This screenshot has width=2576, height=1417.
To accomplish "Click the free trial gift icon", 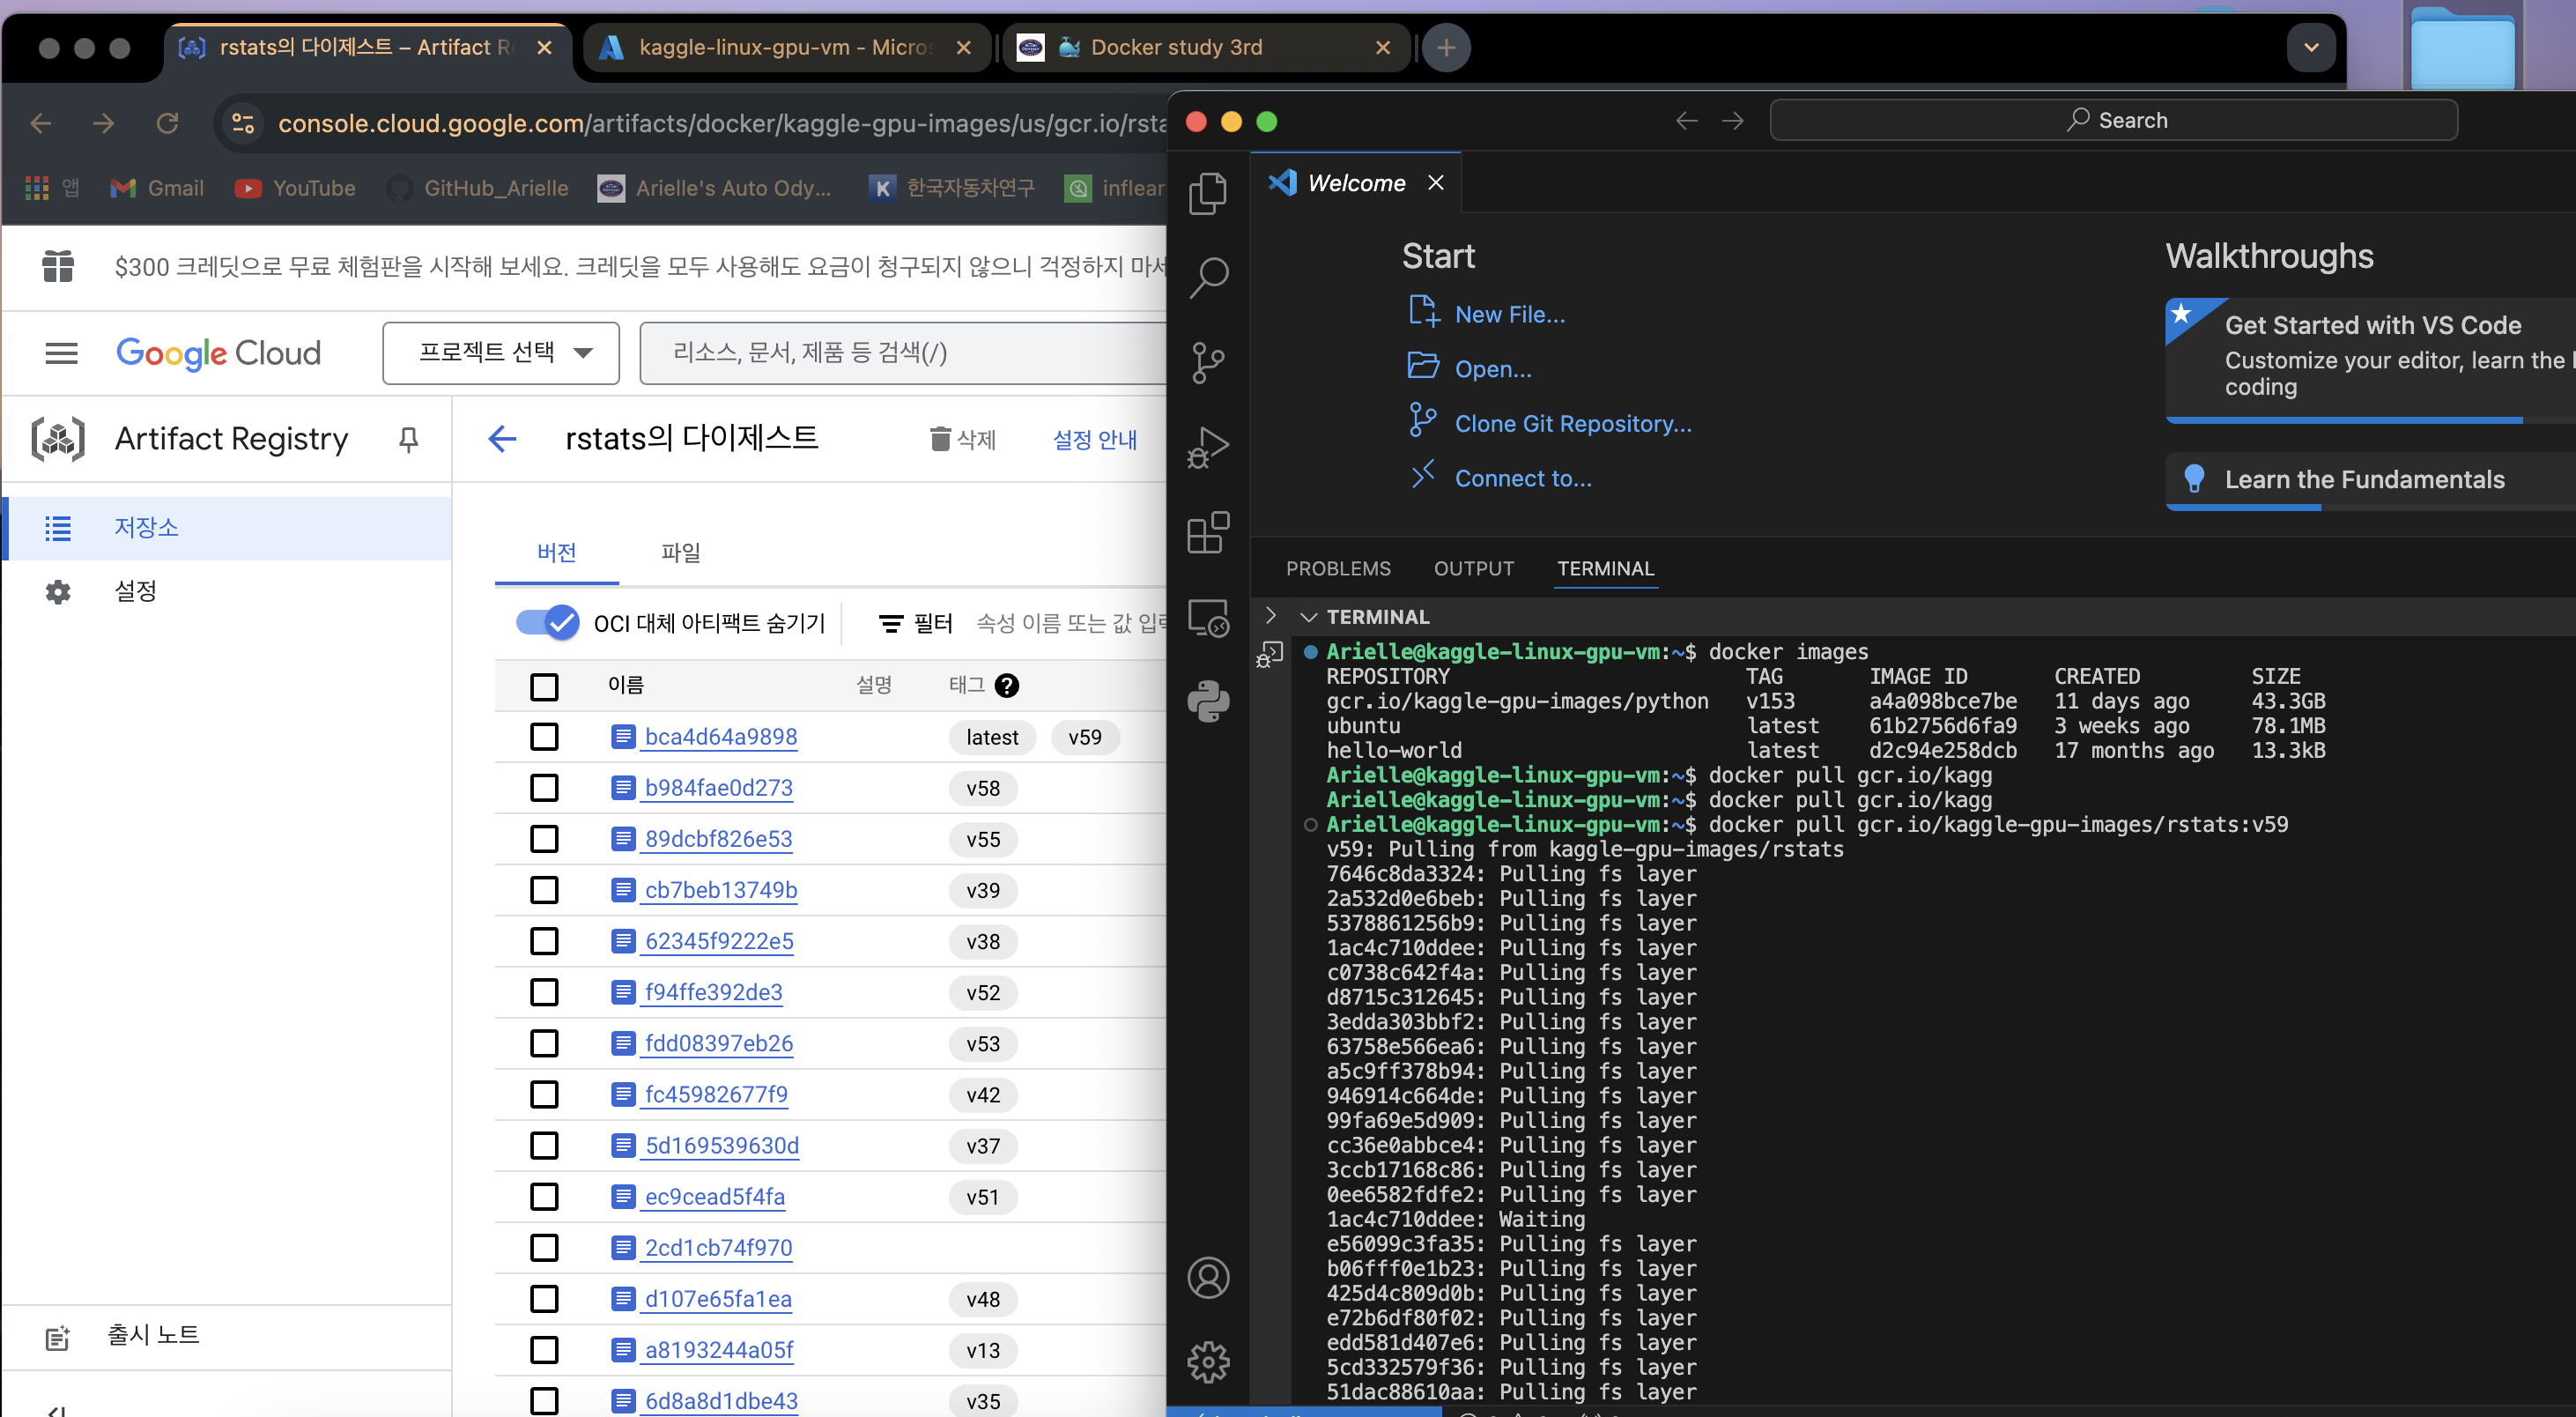I will 58,266.
